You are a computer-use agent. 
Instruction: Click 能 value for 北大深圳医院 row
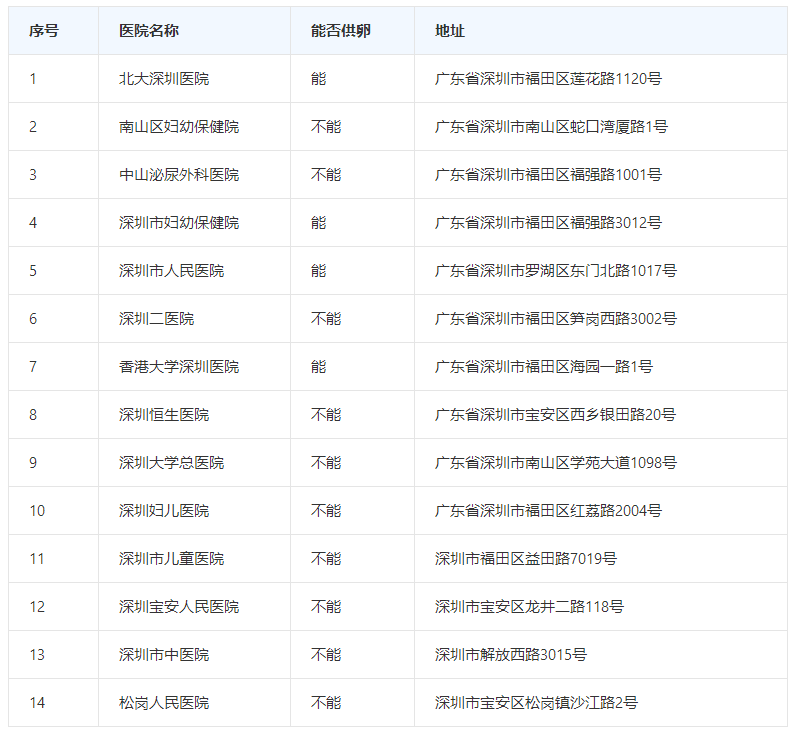pyautogui.click(x=318, y=79)
